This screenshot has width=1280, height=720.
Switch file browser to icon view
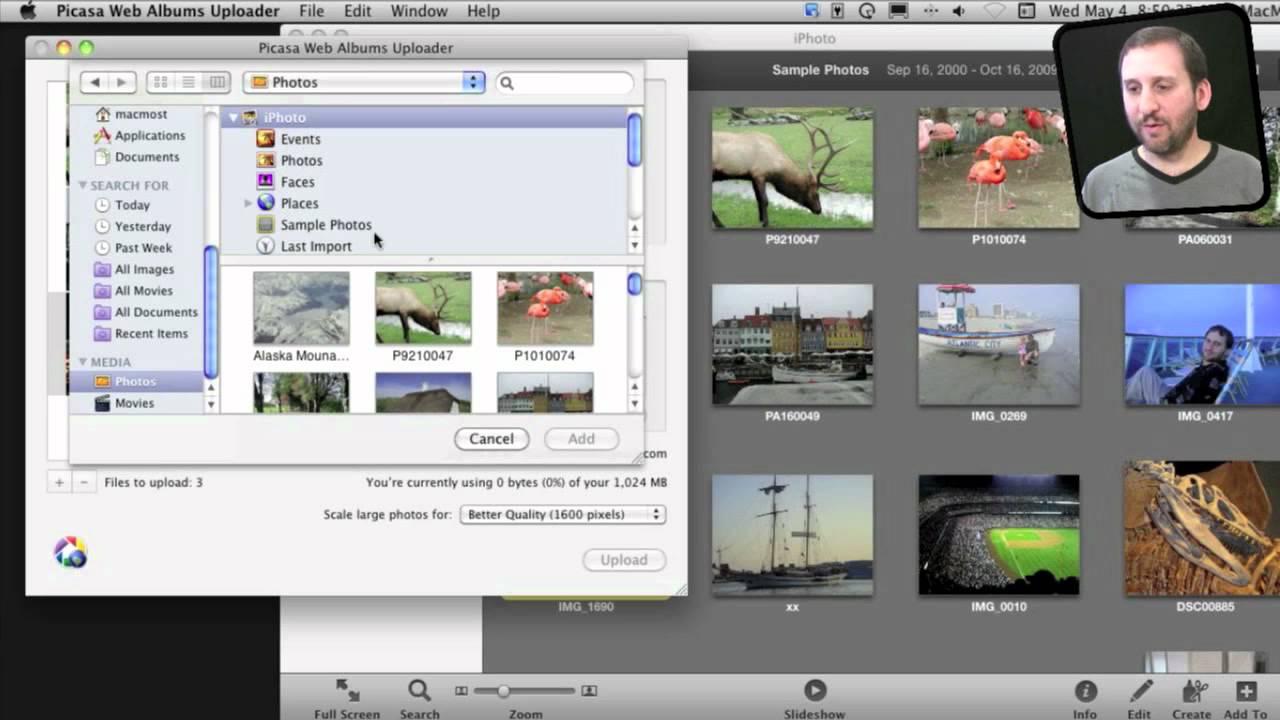tap(160, 83)
